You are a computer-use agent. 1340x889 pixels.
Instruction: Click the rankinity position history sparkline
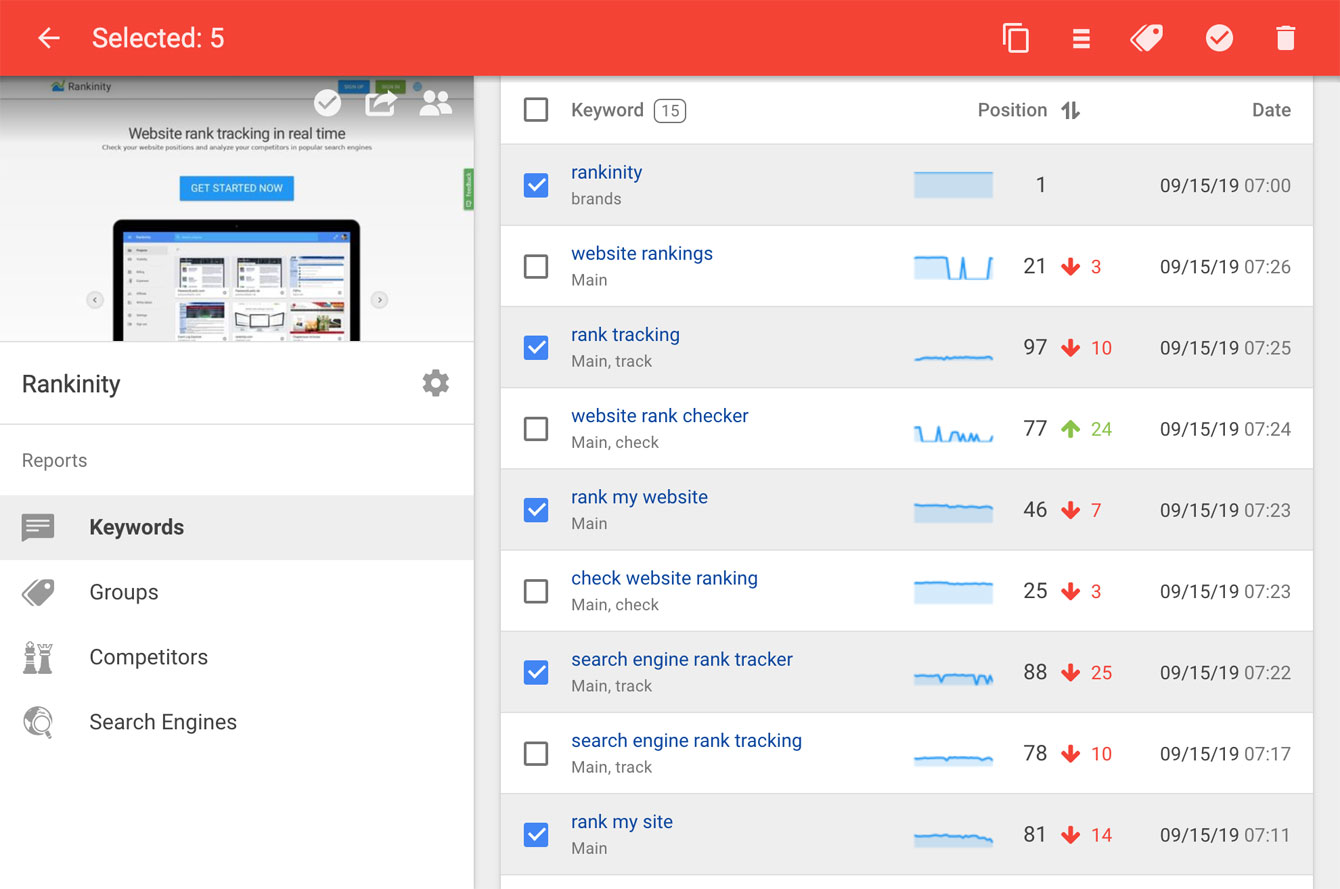[953, 185]
